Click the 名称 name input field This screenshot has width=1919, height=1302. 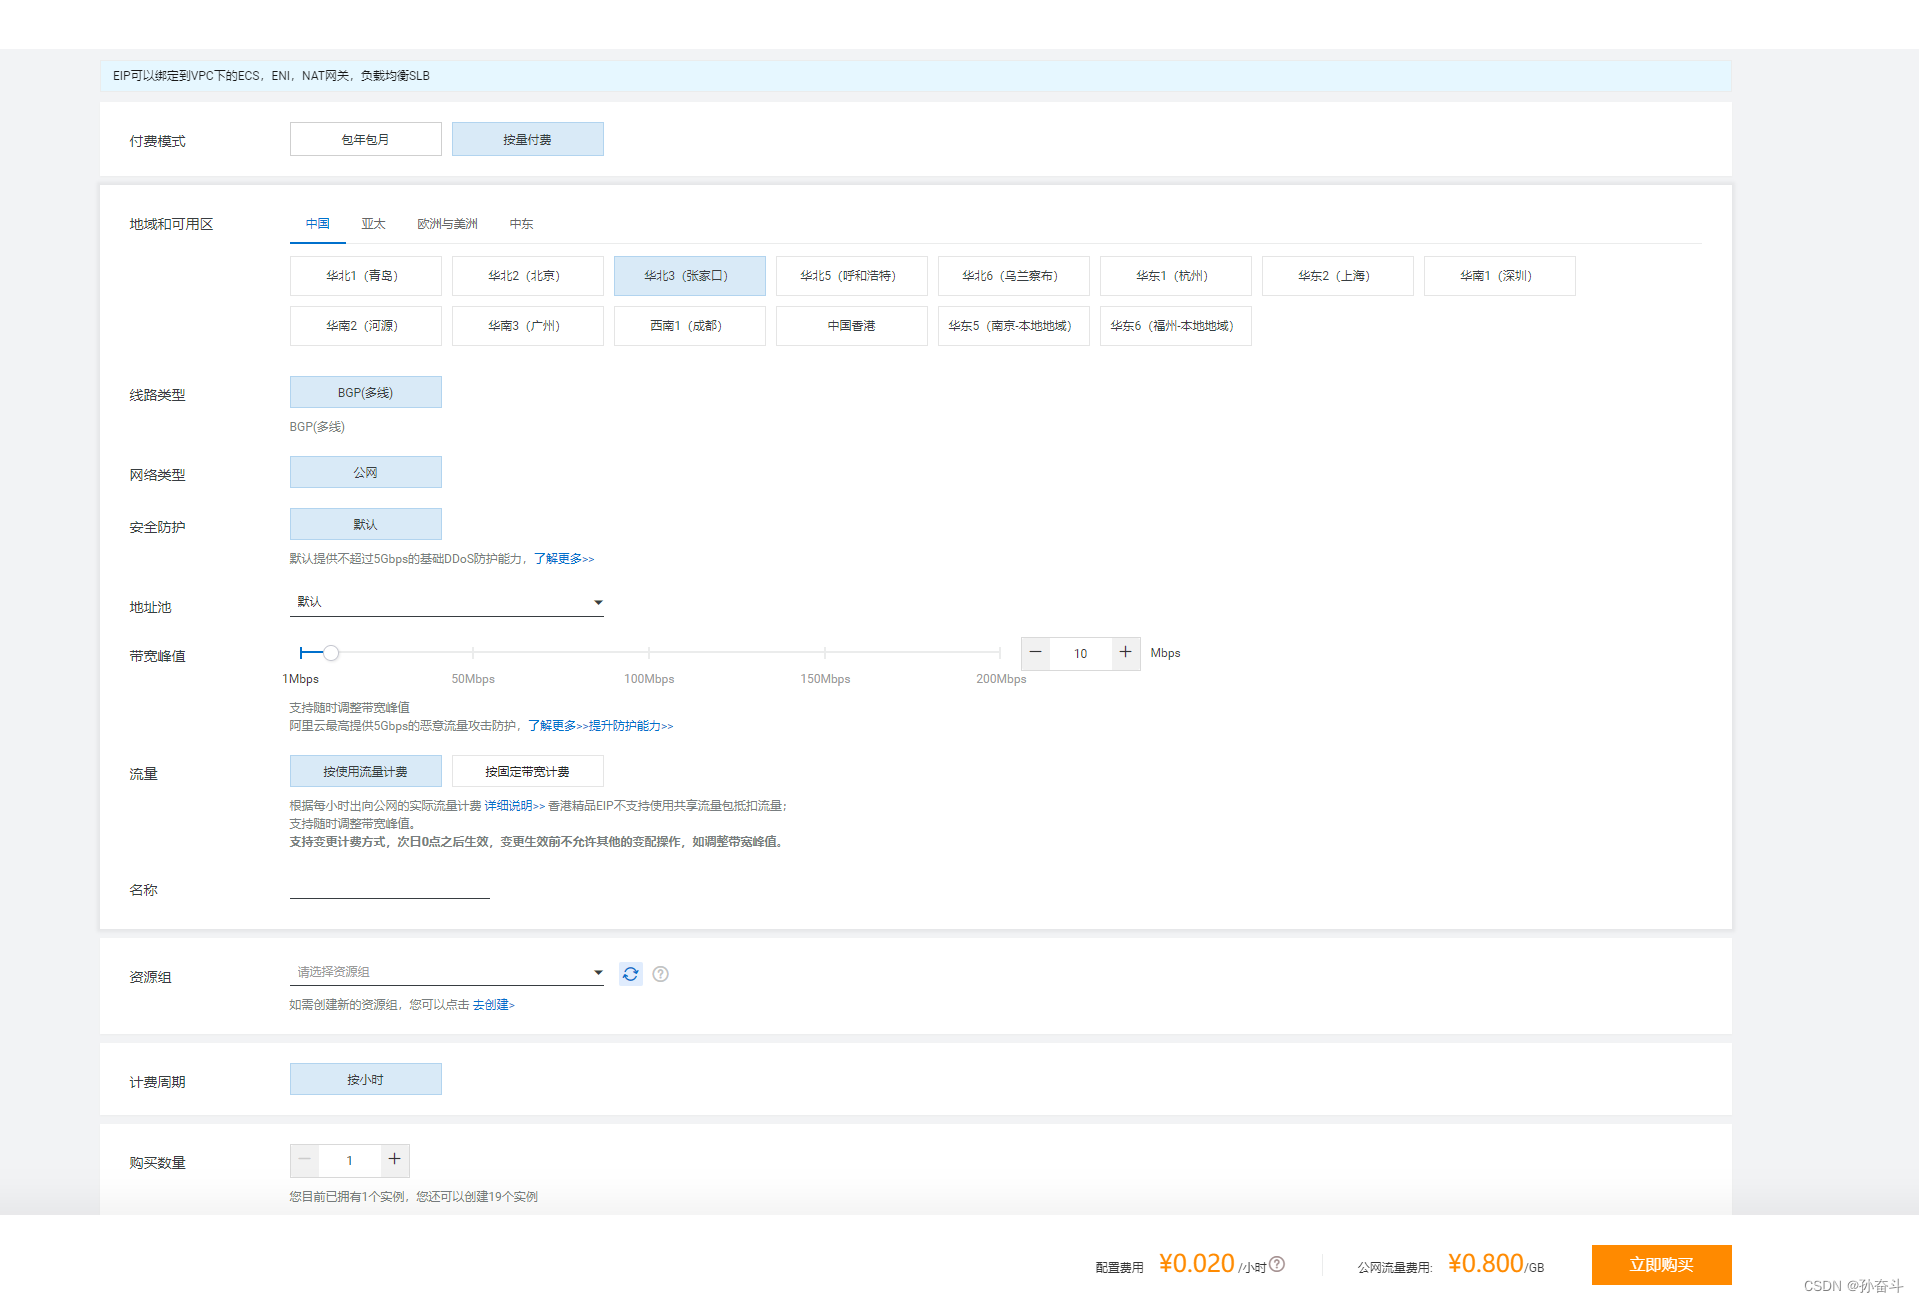point(390,888)
